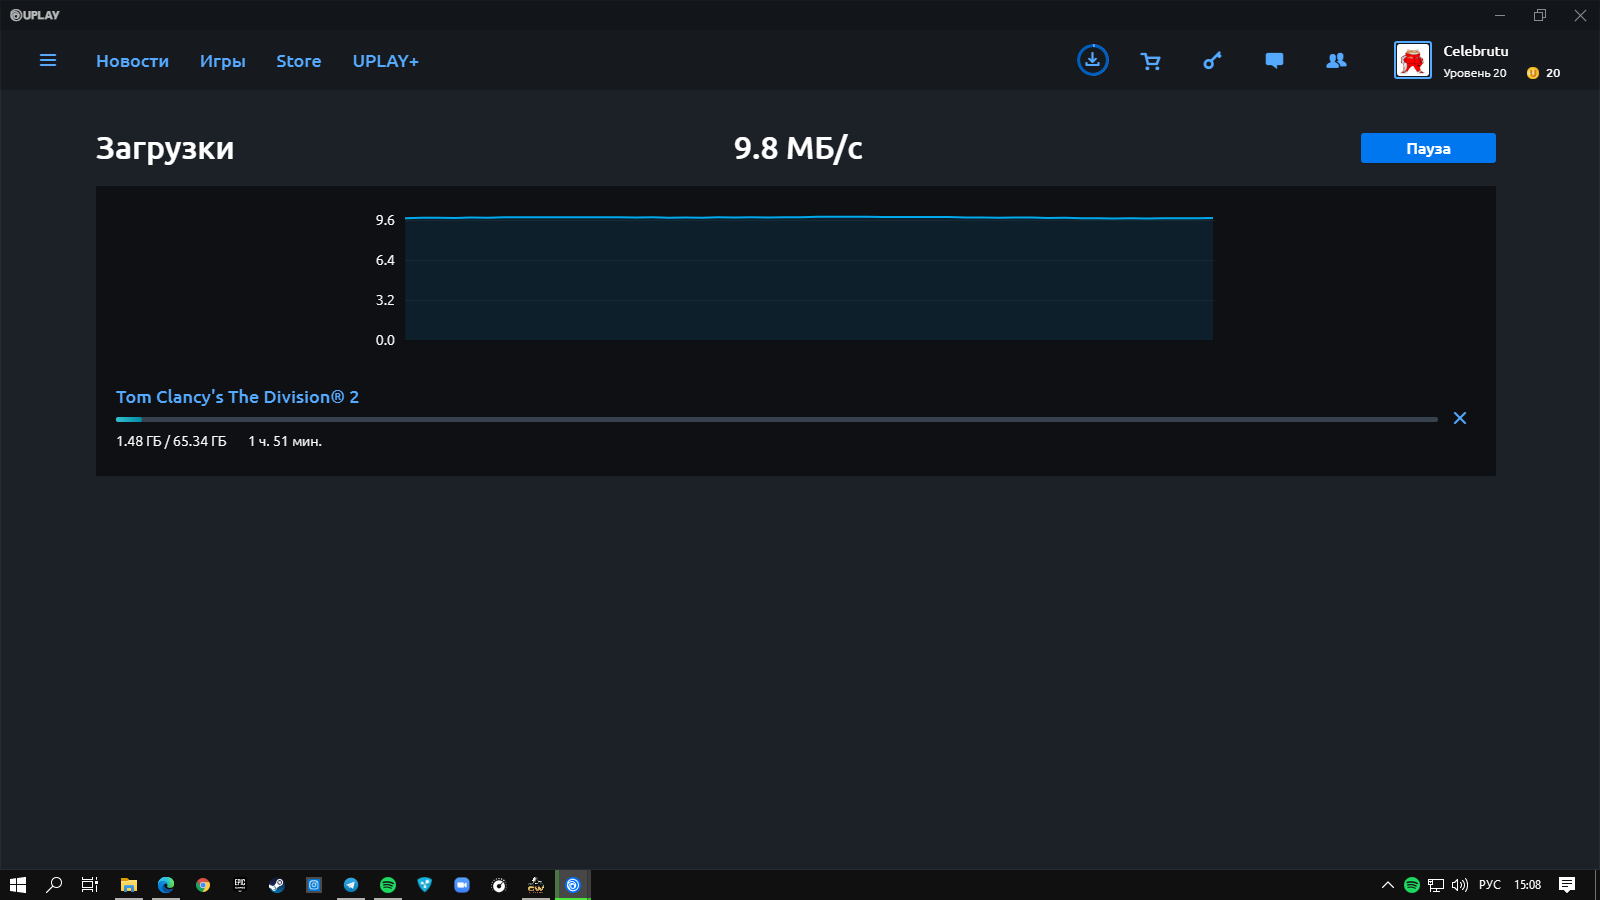Open Zoom from taskbar
The height and width of the screenshot is (900, 1600).
[462, 885]
